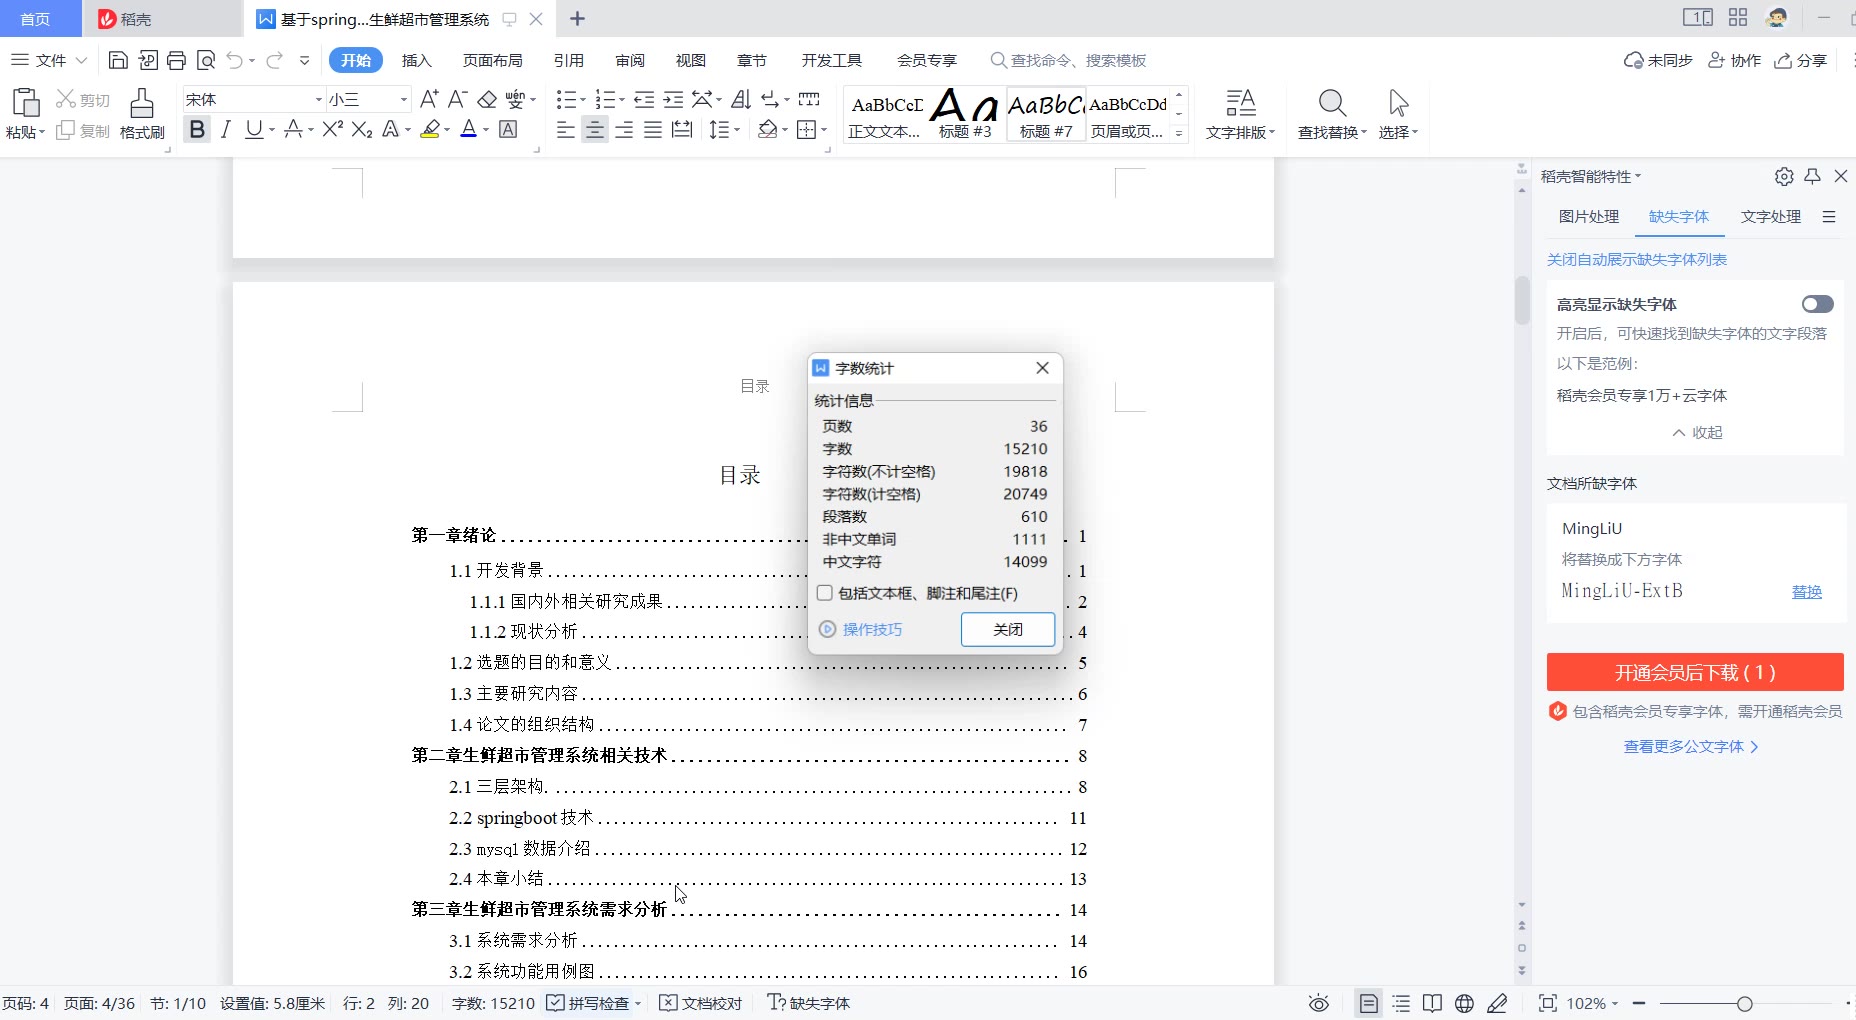Toggle spell check in status bar

coord(590,1003)
